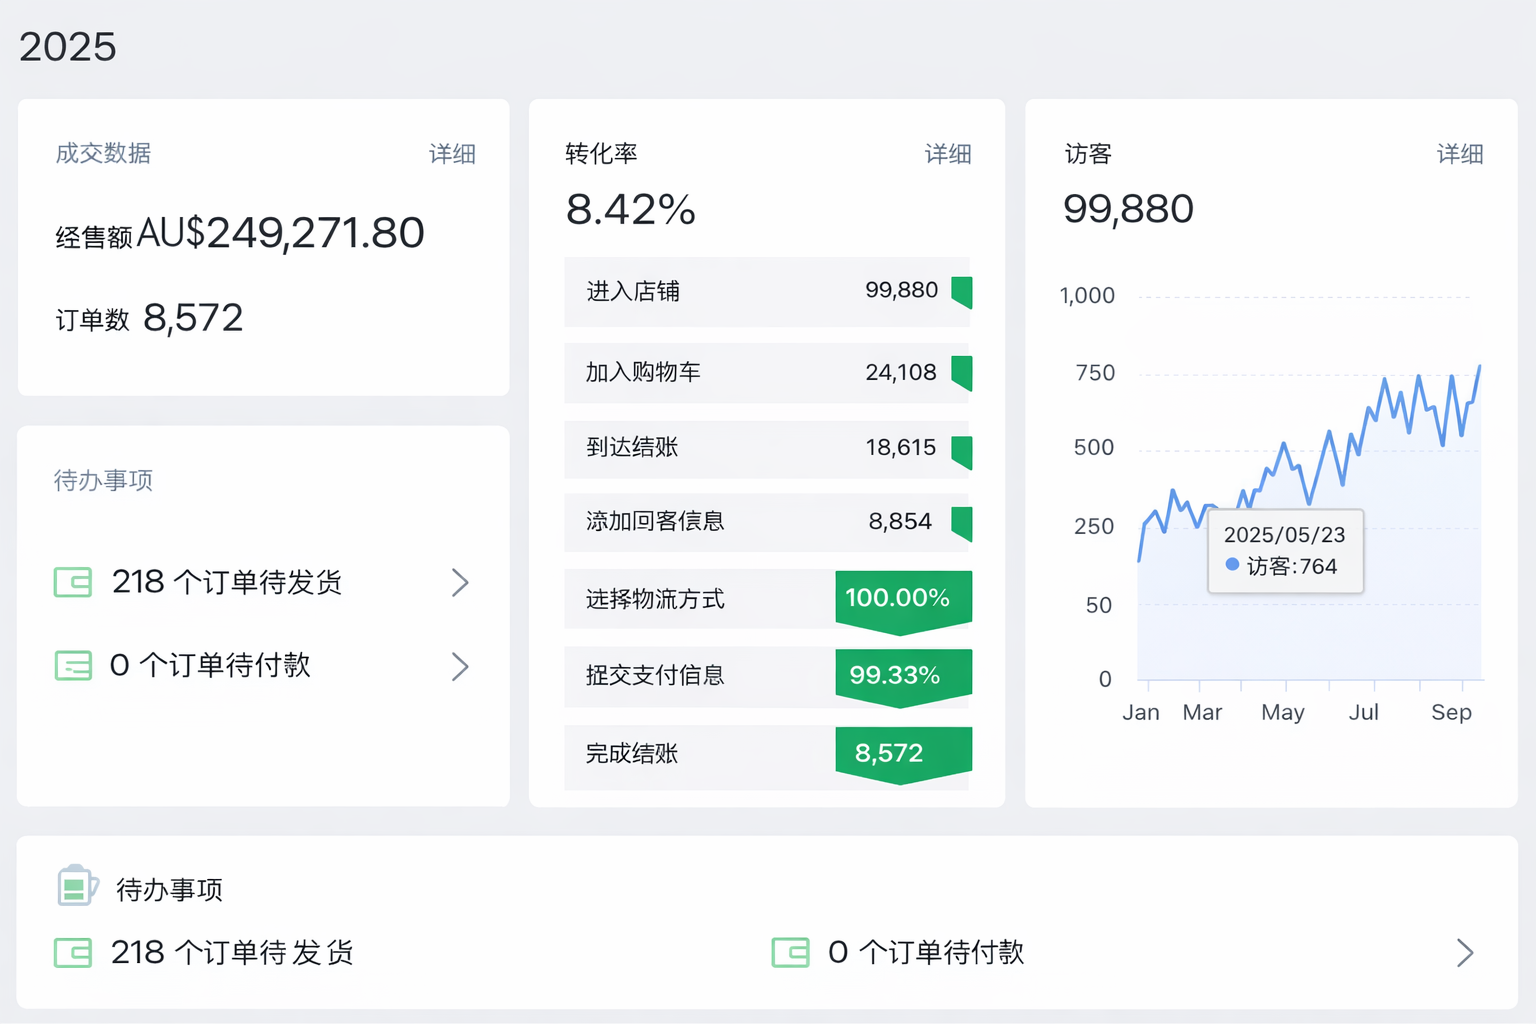Viewport: 1536px width, 1024px height.
Task: Click green funnel marker on 到达结账 row
Action: [961, 451]
